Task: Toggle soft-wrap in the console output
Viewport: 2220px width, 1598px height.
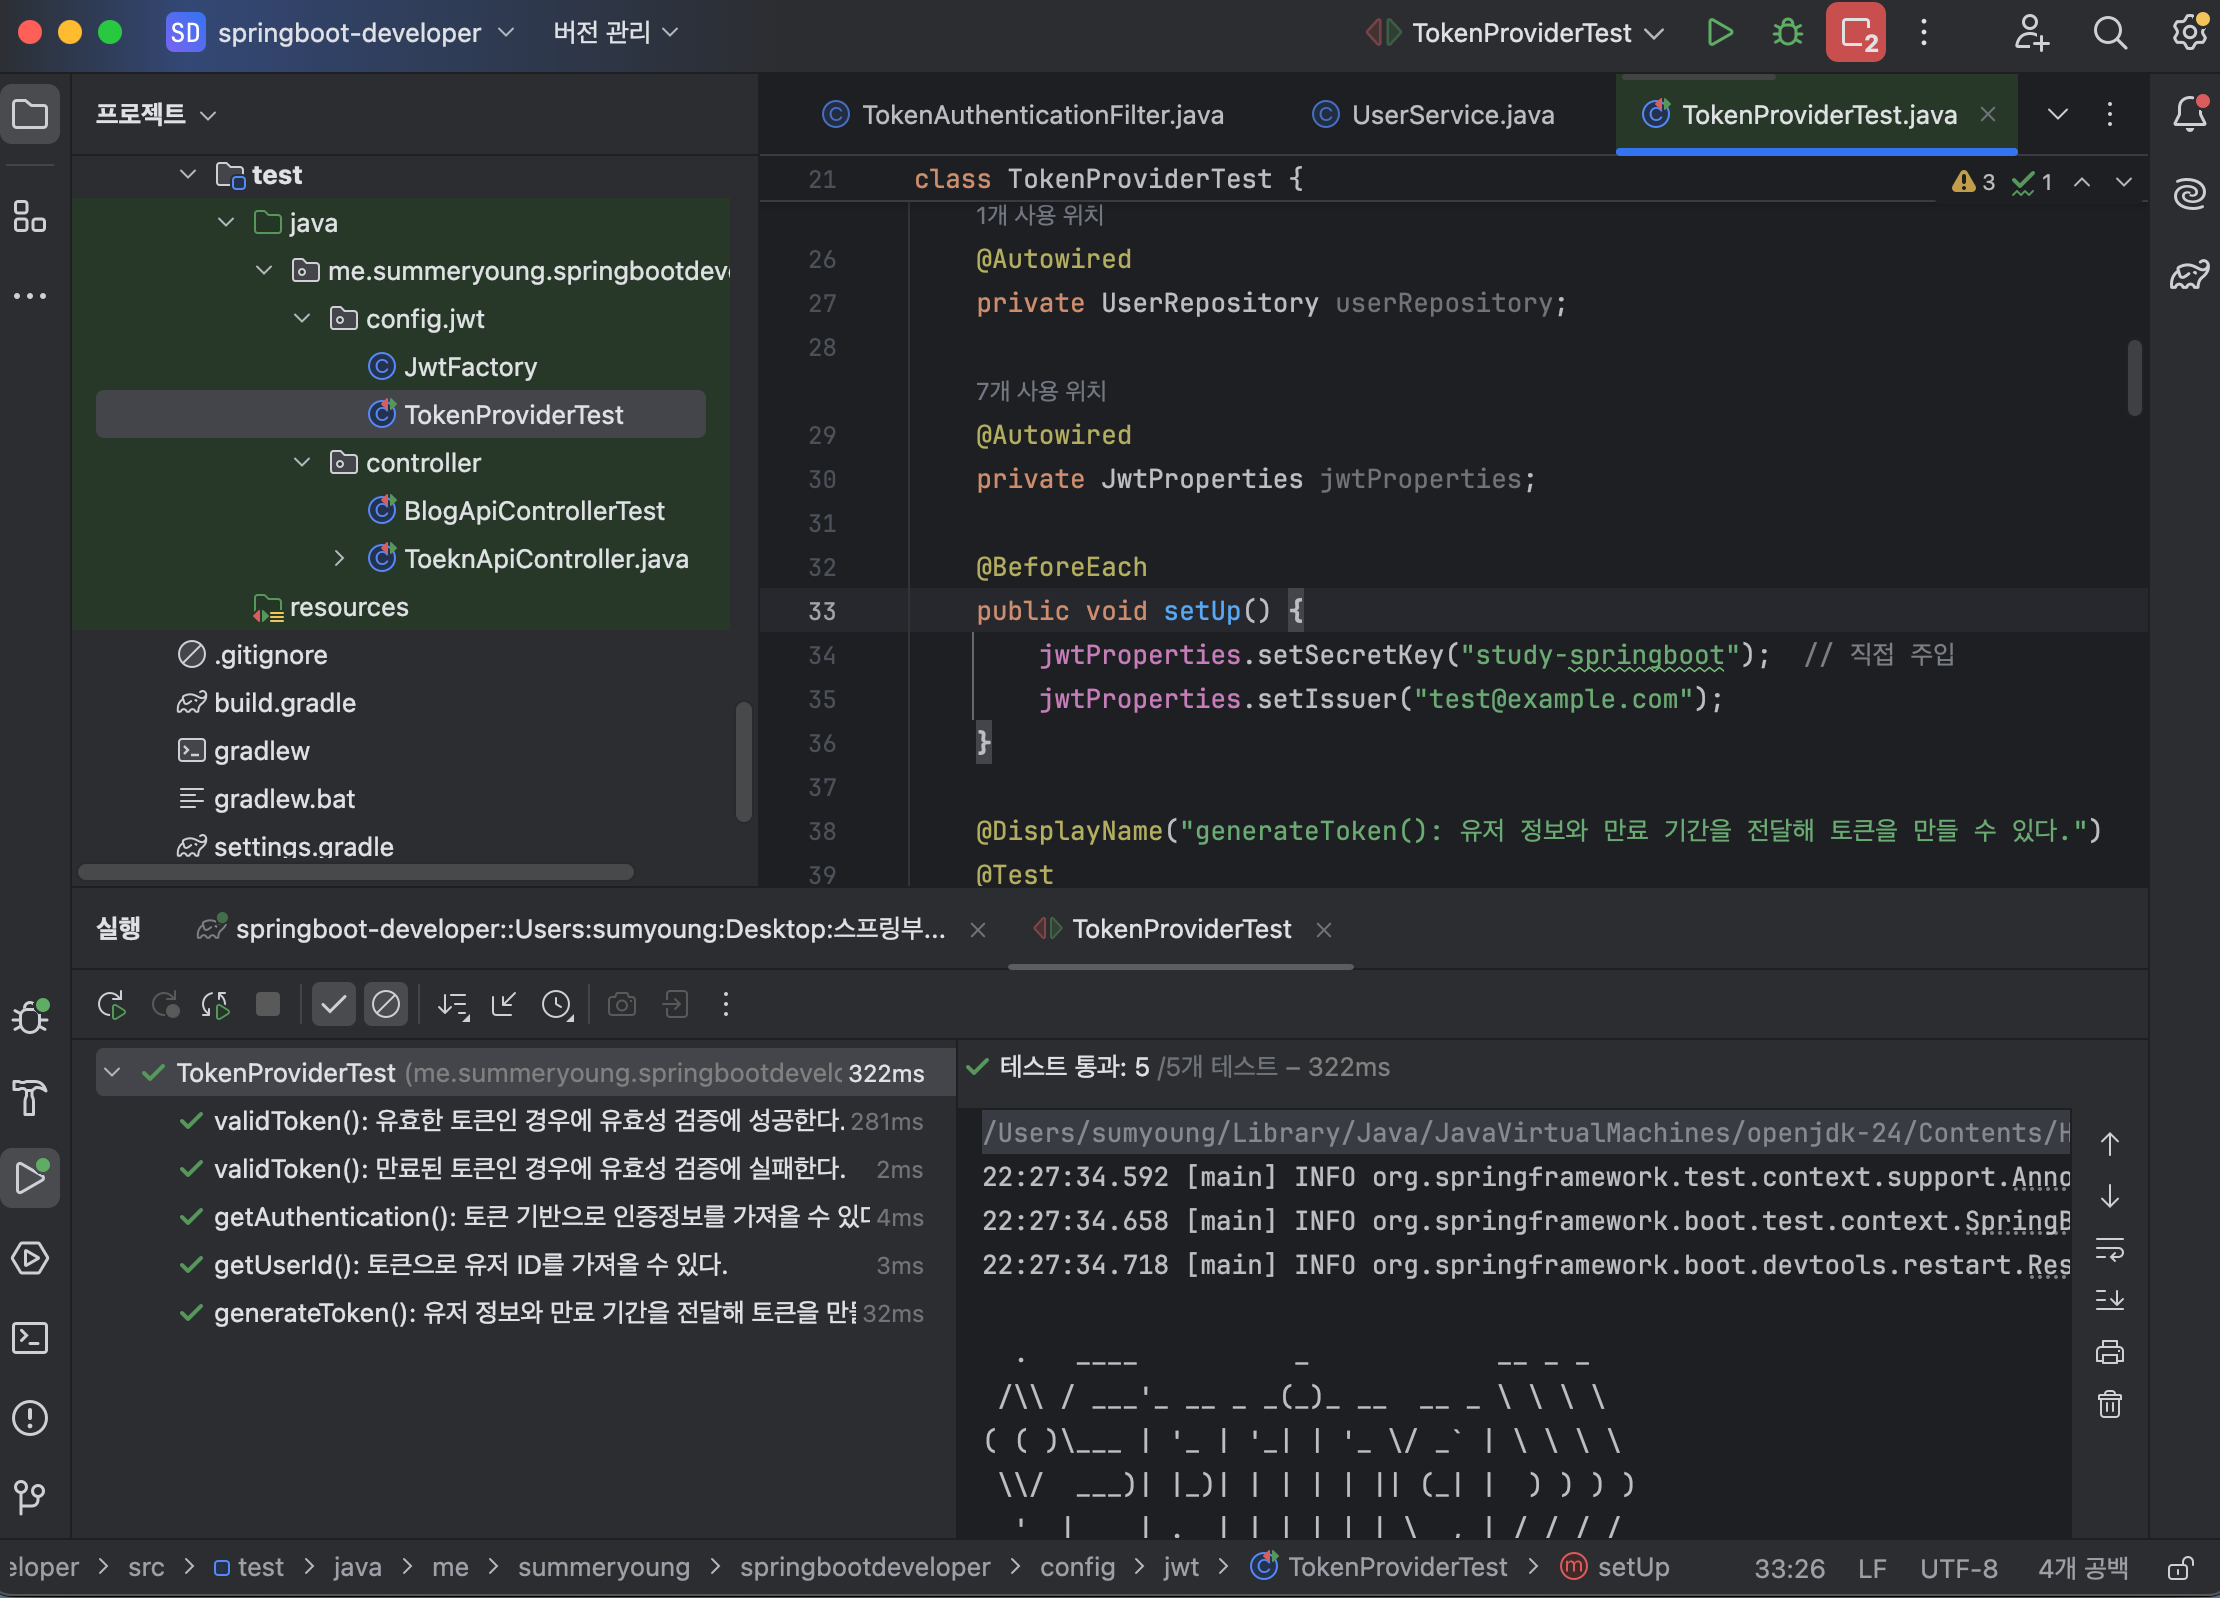Action: 2110,1249
